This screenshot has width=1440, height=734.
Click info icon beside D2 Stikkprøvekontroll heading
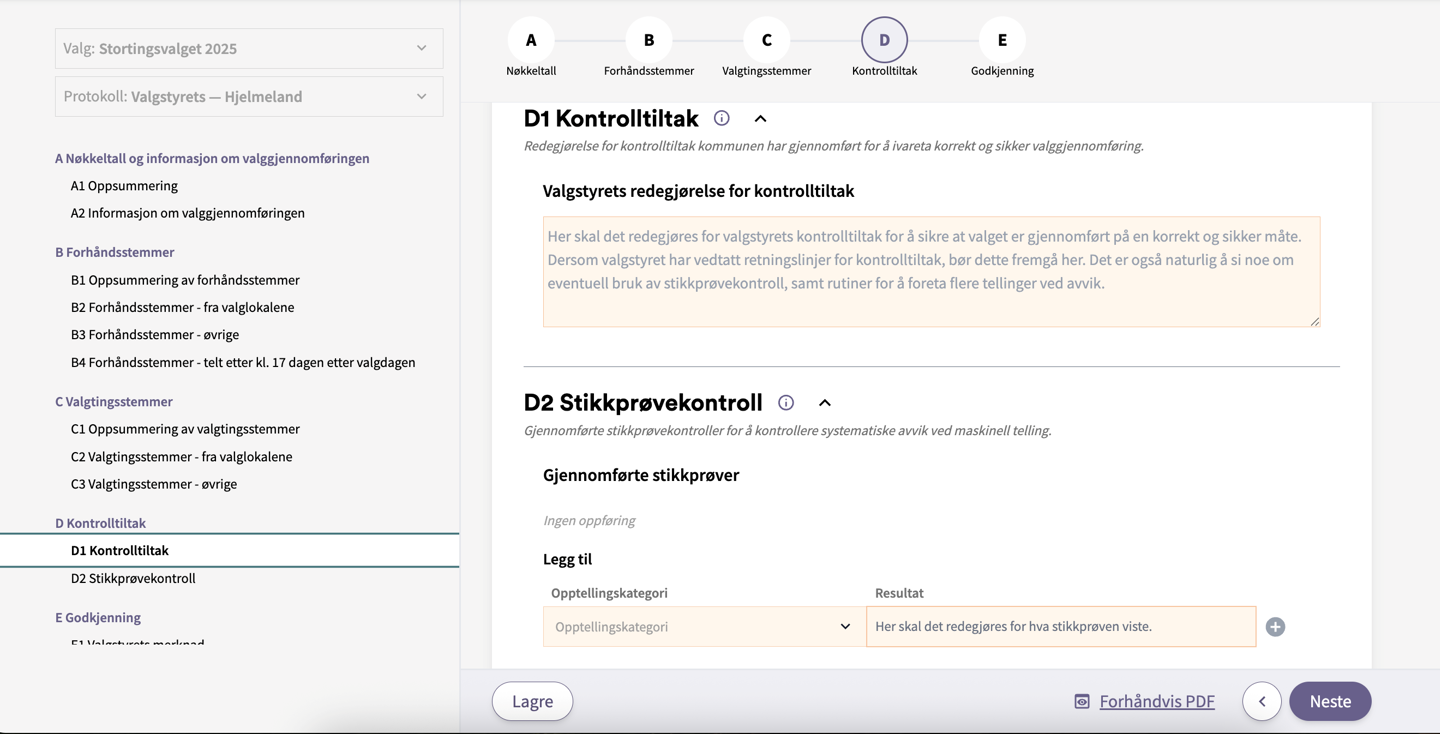pyautogui.click(x=786, y=402)
